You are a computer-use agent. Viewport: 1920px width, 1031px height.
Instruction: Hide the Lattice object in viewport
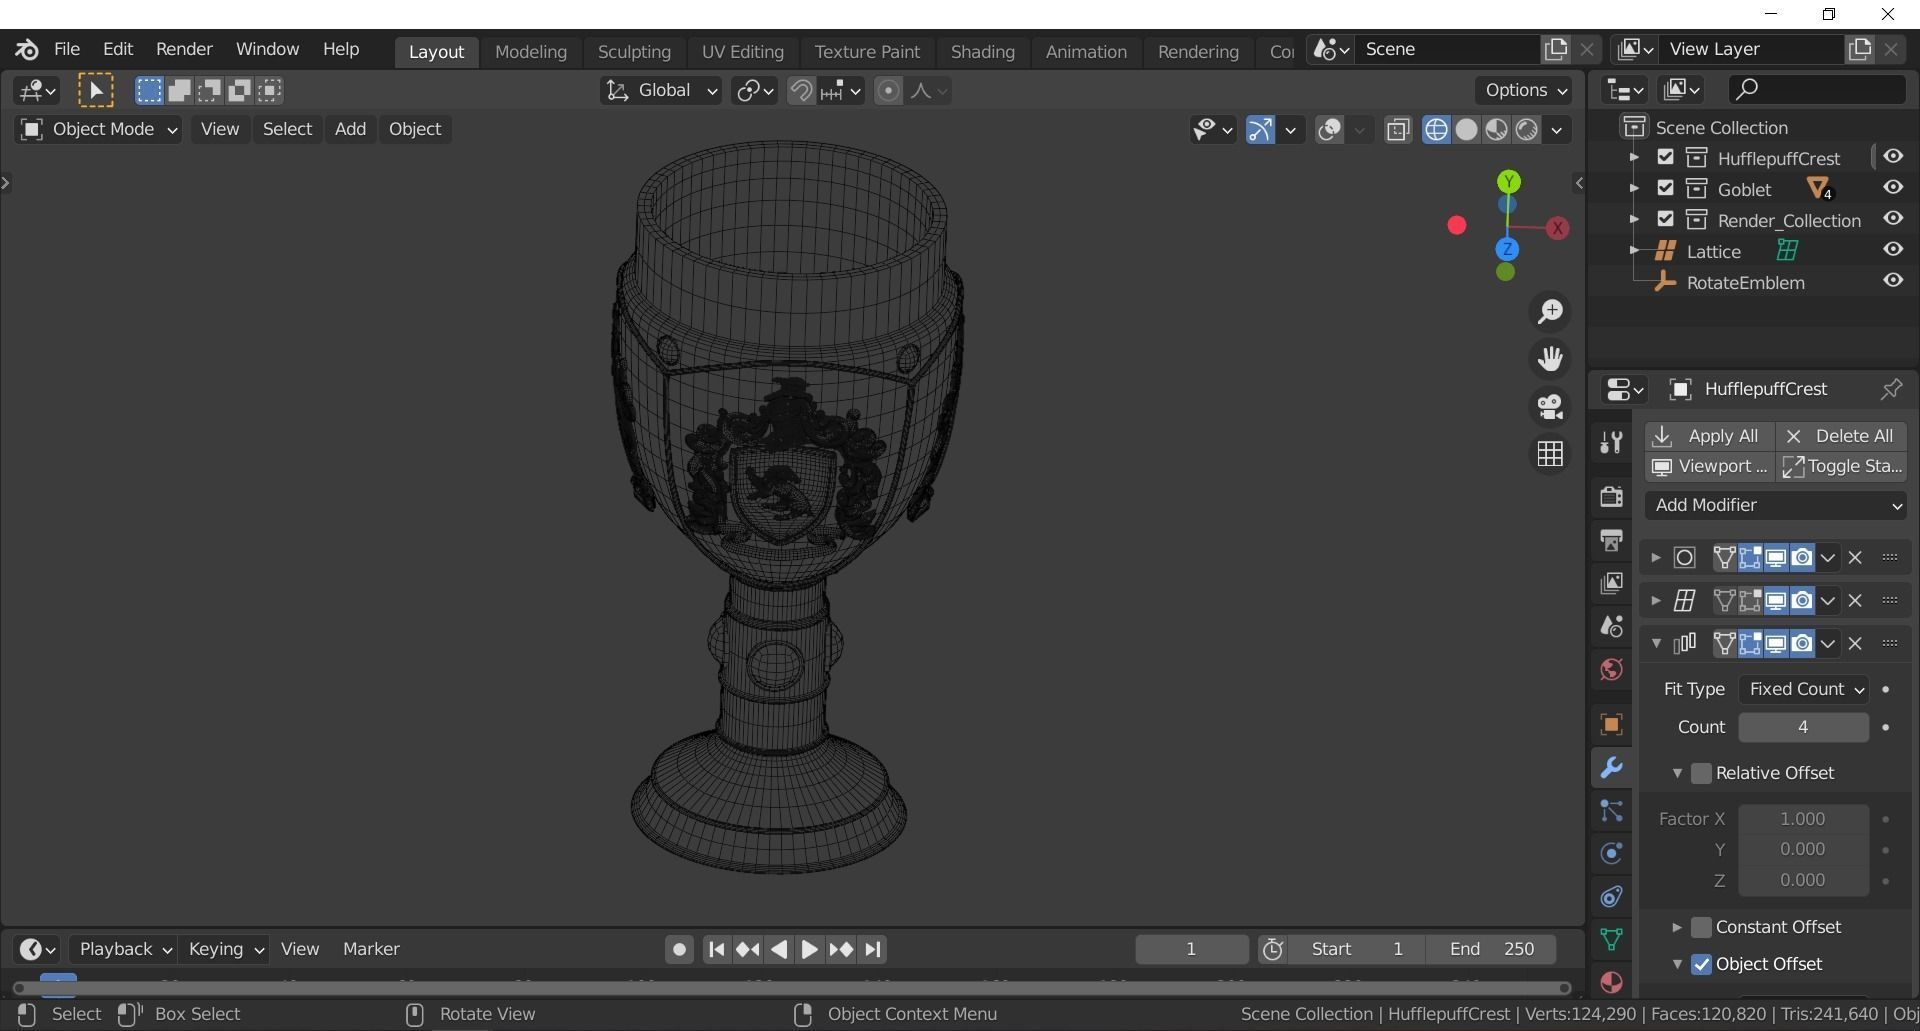1893,250
